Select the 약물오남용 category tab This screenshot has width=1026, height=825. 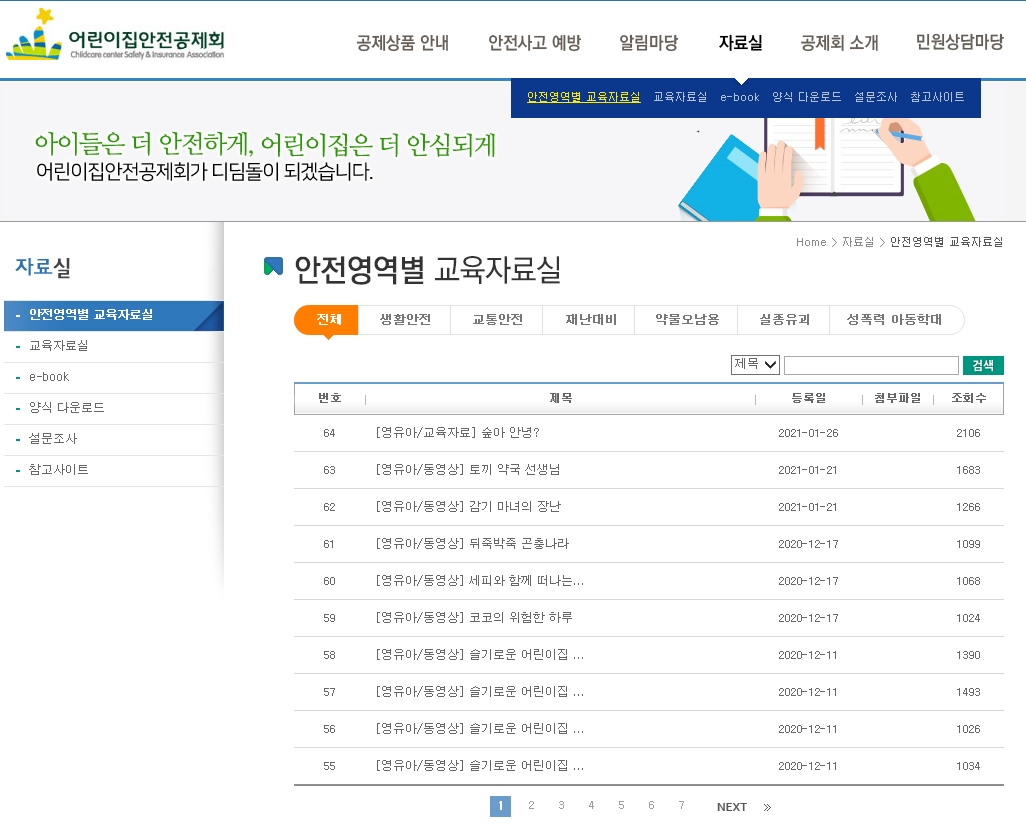click(x=687, y=320)
